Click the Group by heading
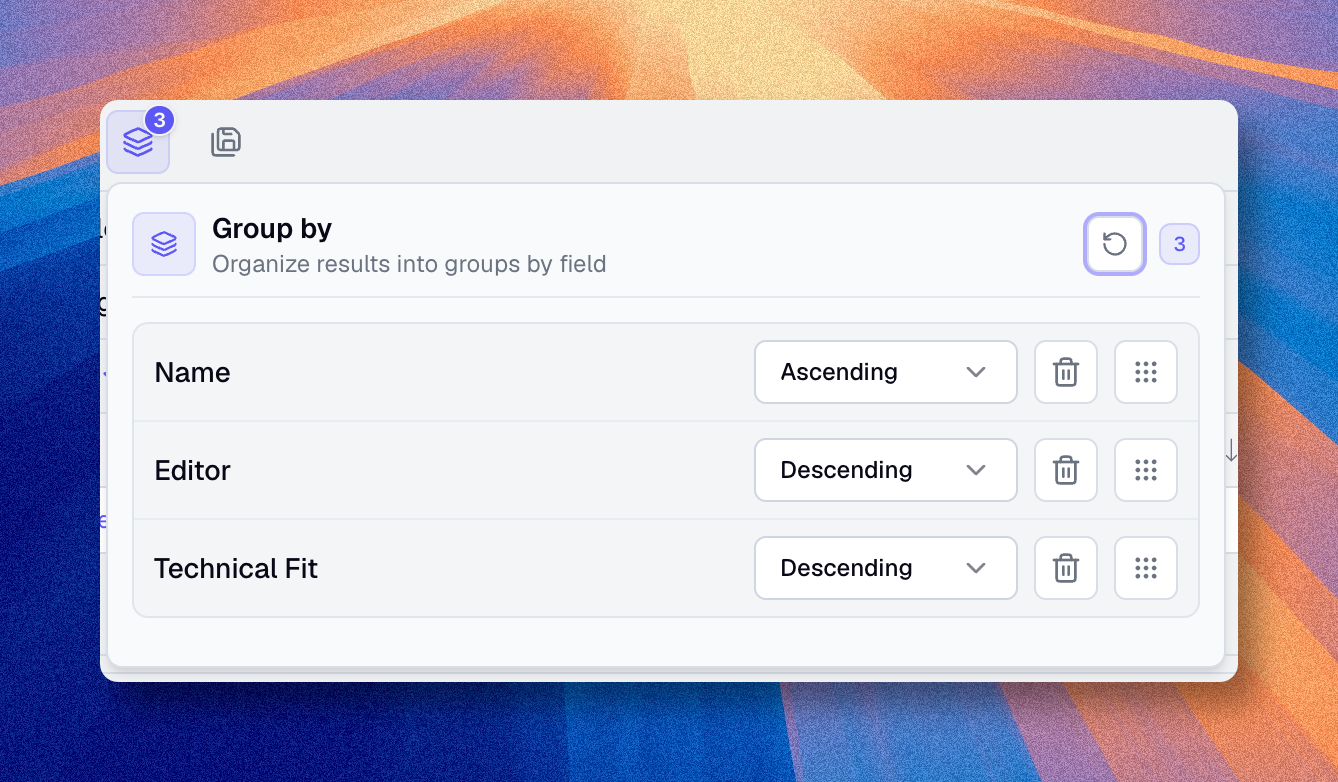1338x782 pixels. click(272, 229)
